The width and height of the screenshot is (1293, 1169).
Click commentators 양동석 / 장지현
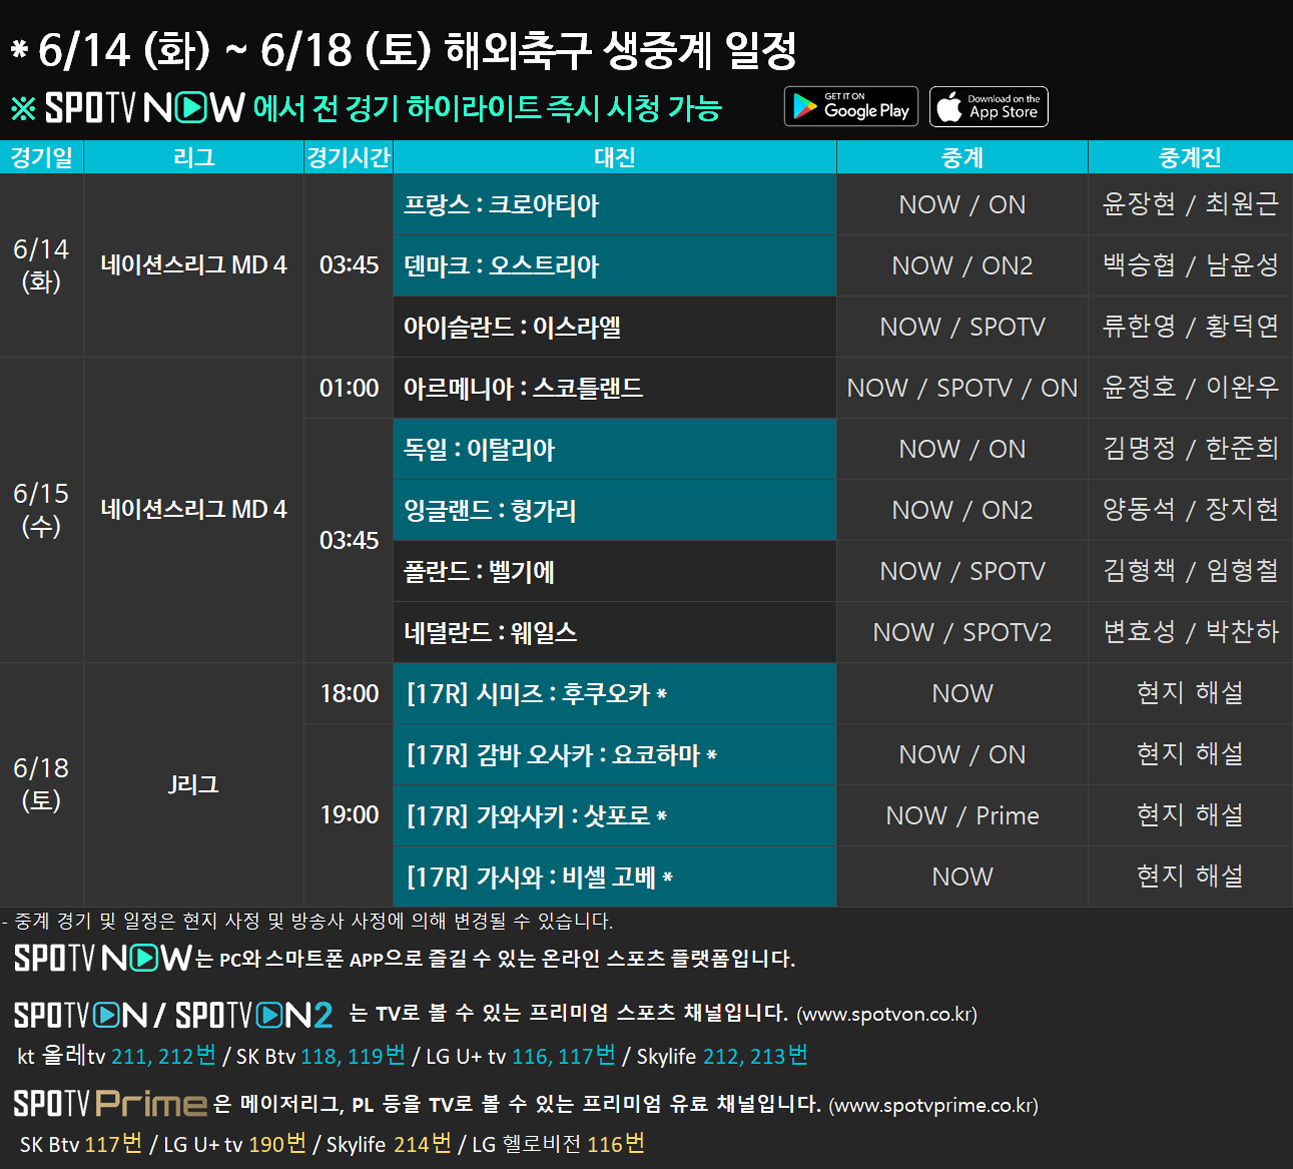tap(1190, 509)
